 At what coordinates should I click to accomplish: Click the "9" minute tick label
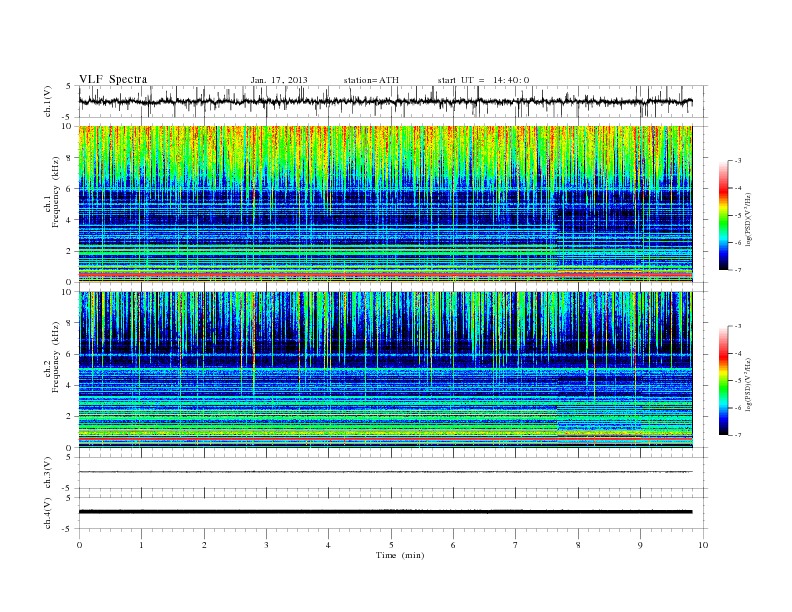coord(640,545)
